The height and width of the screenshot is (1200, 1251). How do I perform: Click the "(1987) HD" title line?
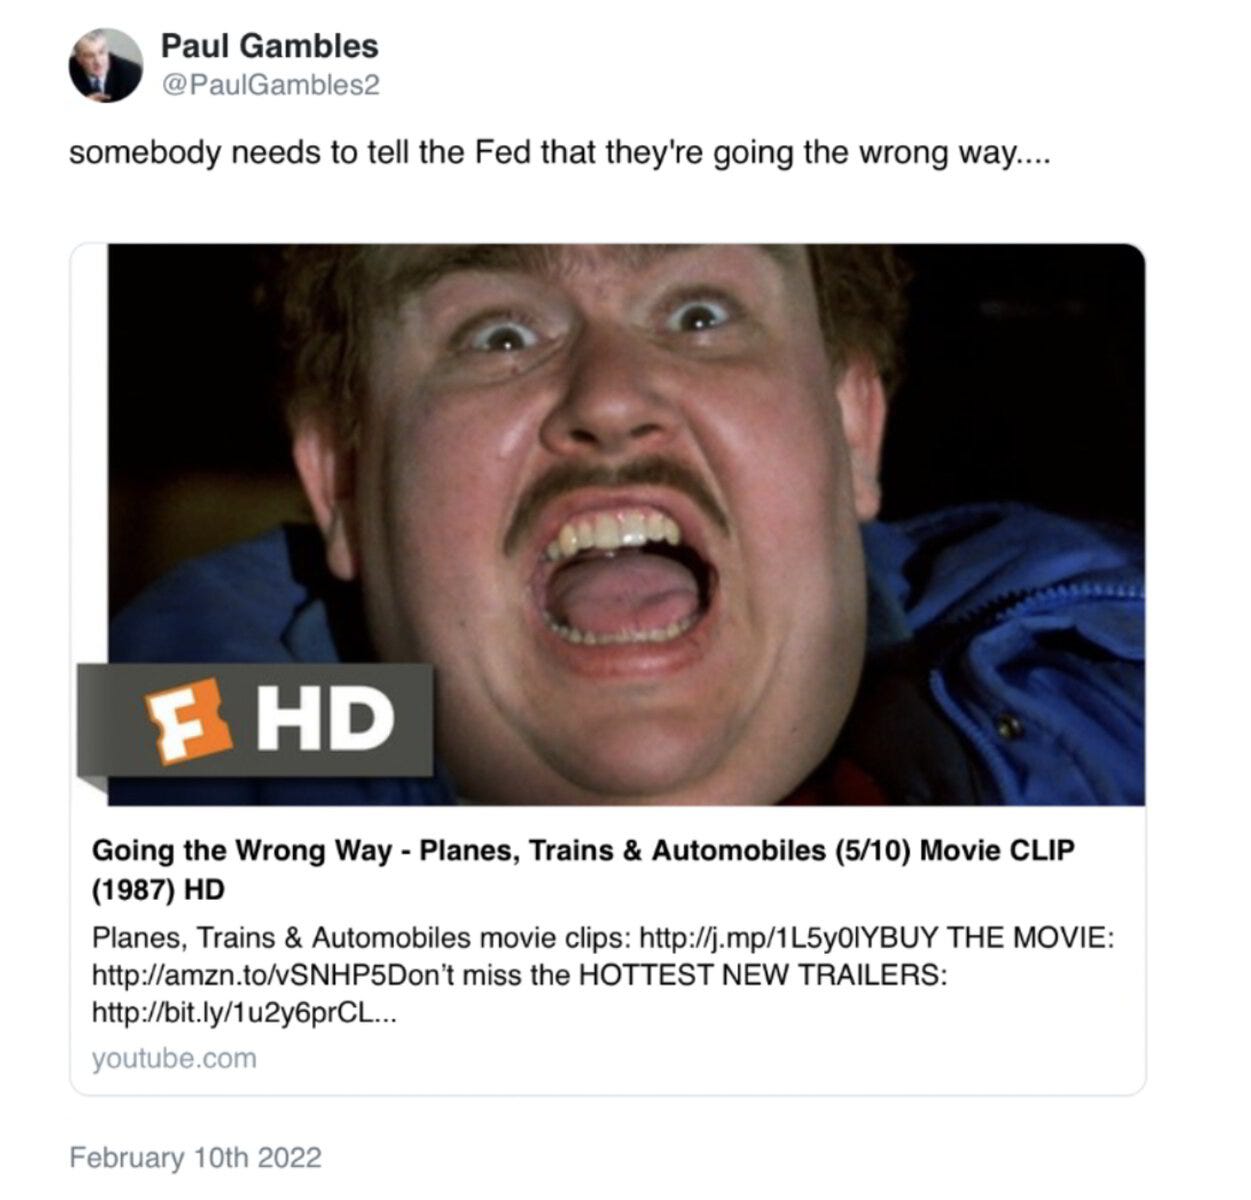coord(158,889)
